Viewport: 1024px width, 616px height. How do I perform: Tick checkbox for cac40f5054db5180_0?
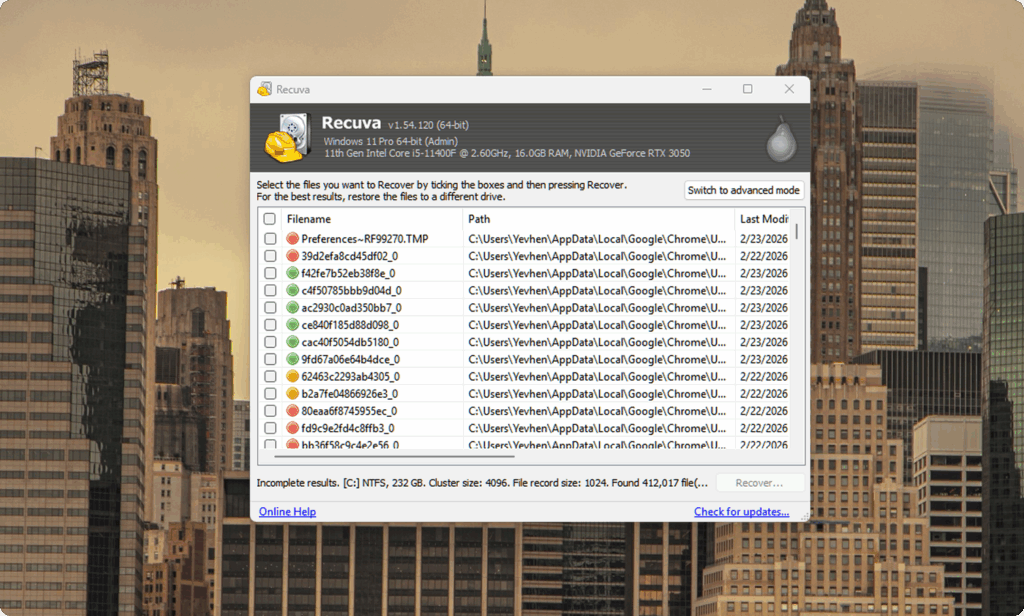(270, 342)
